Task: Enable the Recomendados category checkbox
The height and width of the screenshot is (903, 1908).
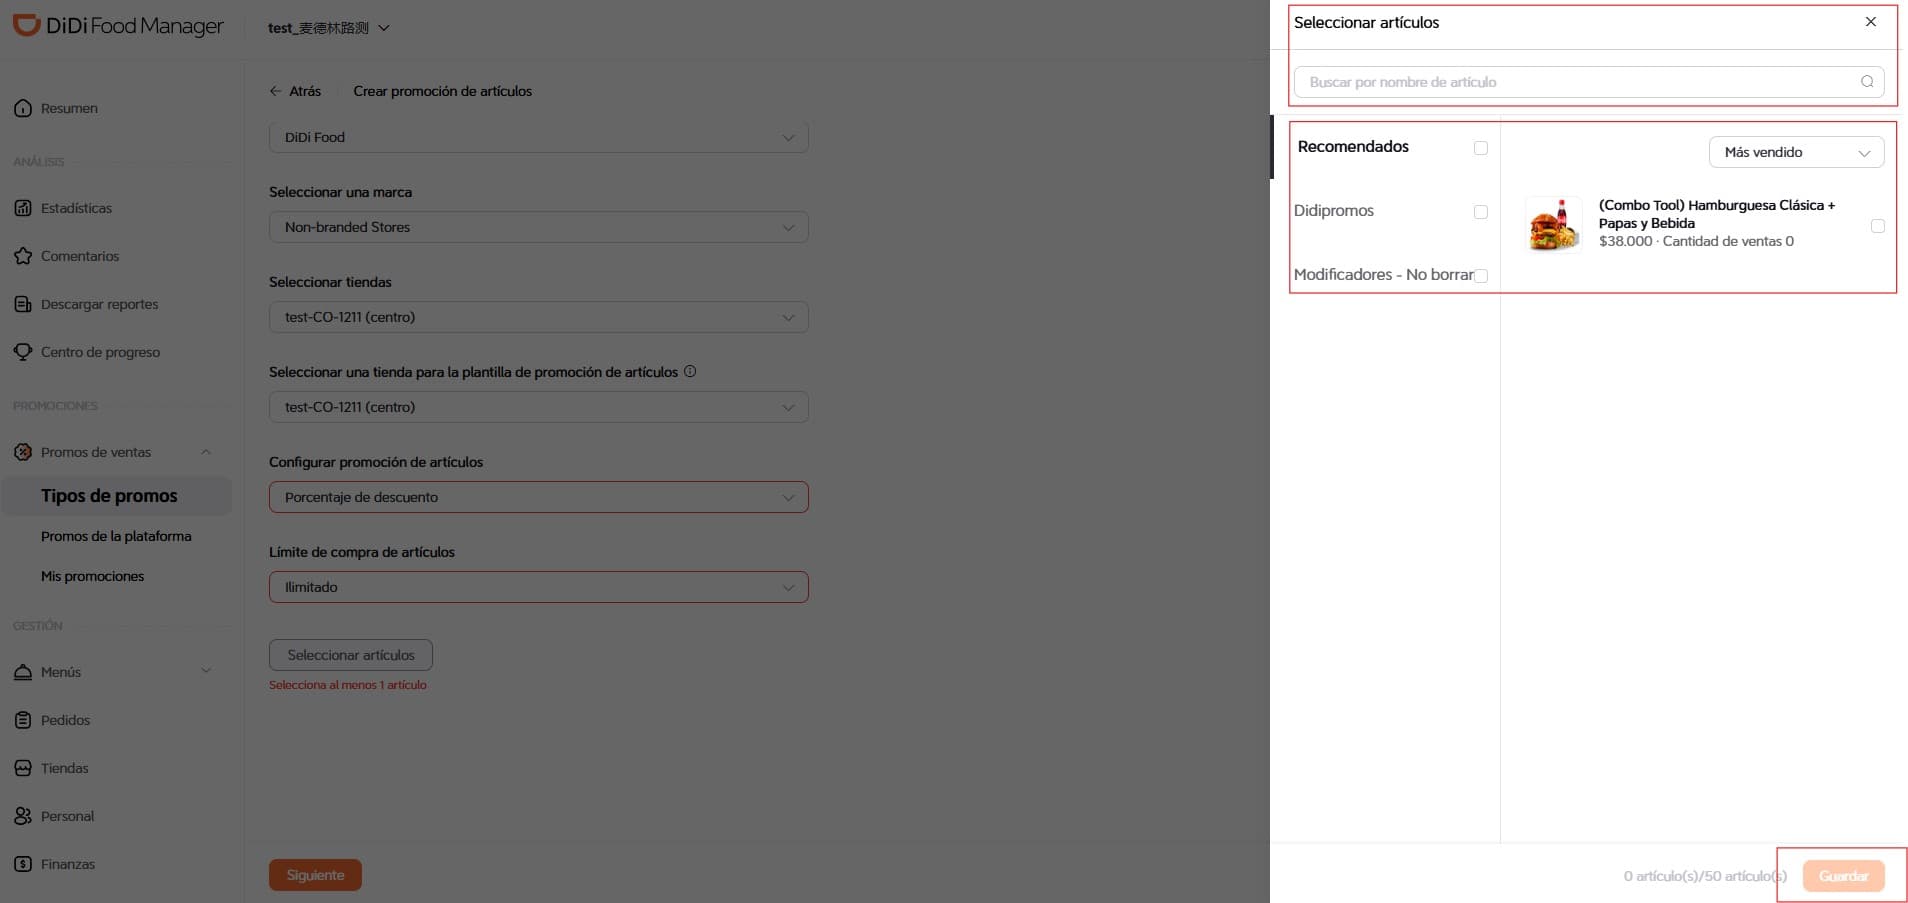Action: click(x=1481, y=147)
